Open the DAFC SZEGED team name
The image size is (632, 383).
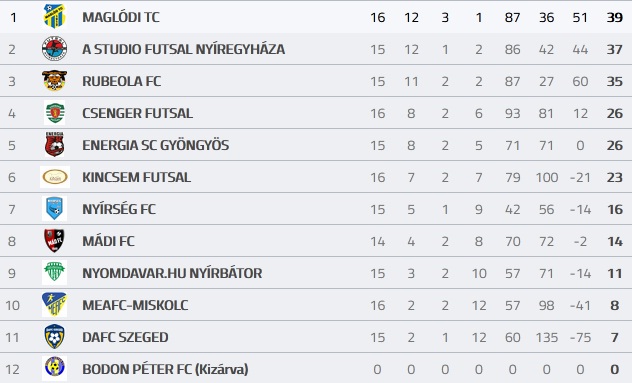(x=125, y=337)
